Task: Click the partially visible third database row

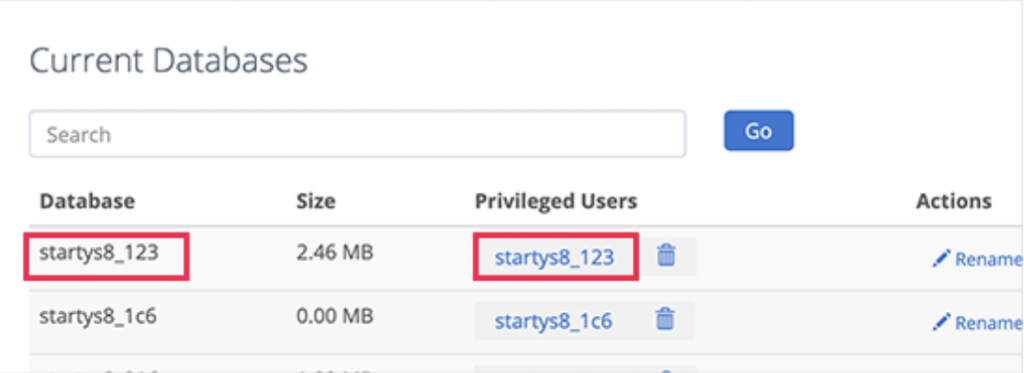Action: (526, 364)
